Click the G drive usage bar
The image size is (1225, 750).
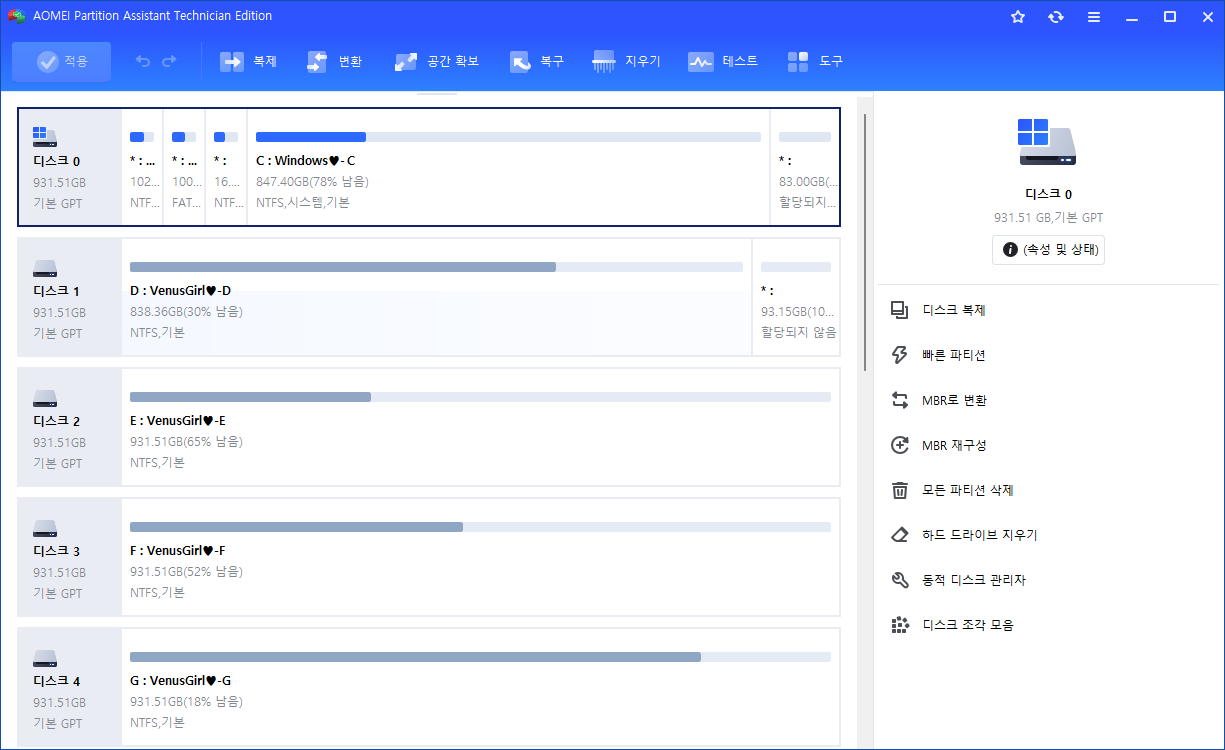click(480, 657)
